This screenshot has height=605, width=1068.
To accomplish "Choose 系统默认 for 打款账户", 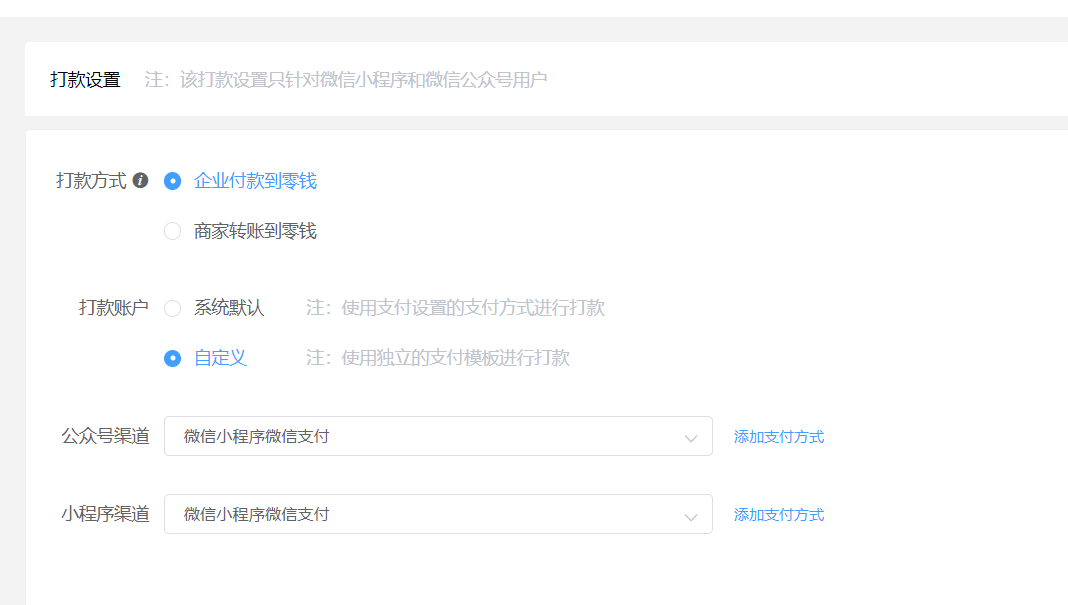I will point(172,308).
